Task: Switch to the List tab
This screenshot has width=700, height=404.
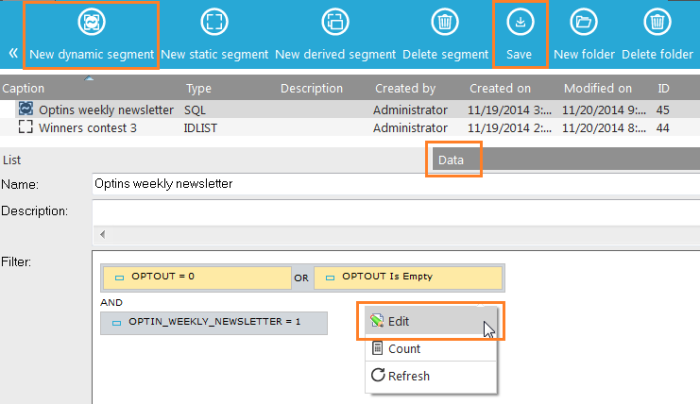Action: [x=13, y=160]
